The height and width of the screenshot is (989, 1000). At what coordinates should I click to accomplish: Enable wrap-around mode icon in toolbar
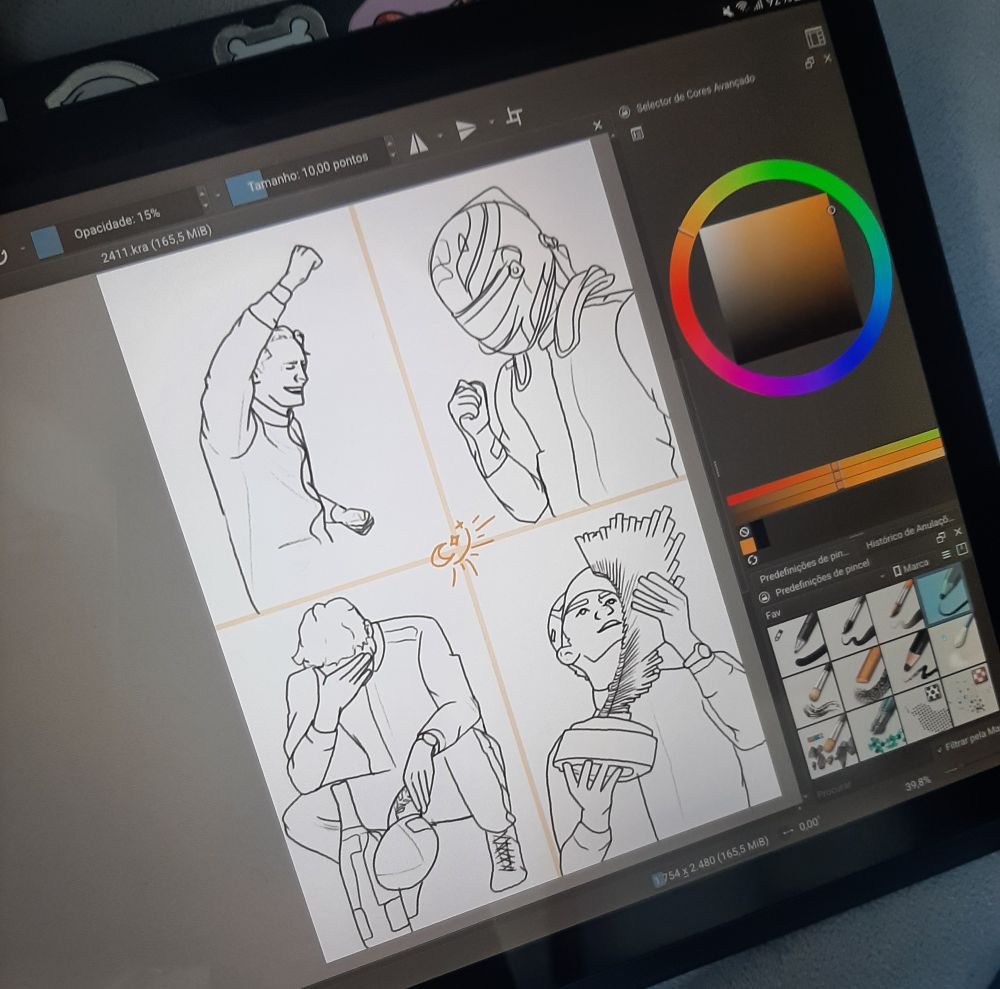(515, 116)
